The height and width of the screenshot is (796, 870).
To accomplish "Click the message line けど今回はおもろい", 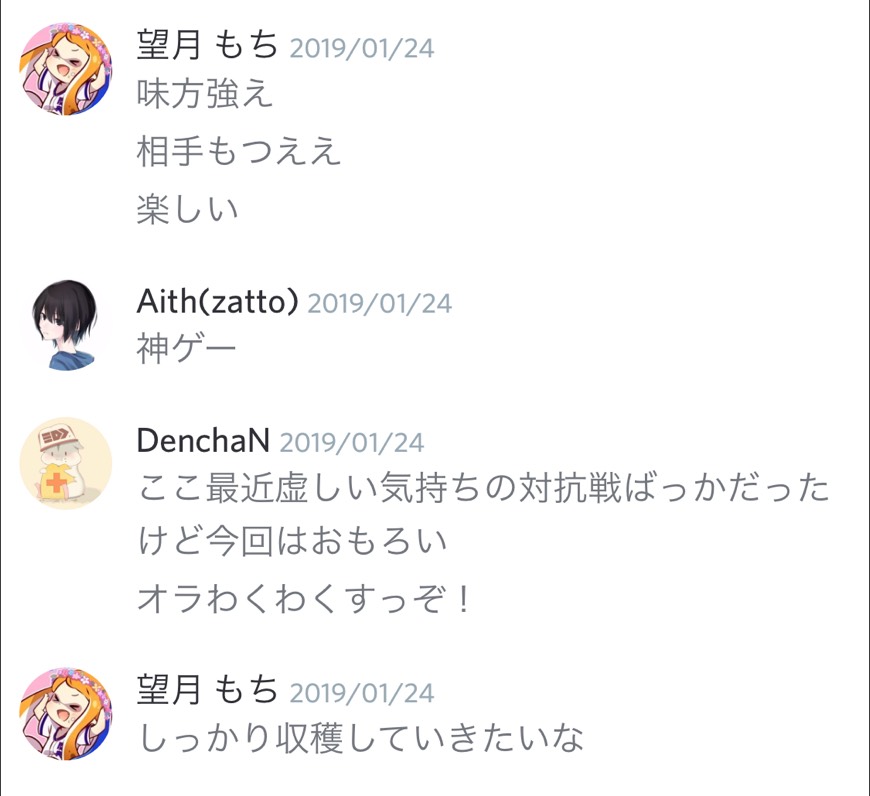I will point(292,541).
